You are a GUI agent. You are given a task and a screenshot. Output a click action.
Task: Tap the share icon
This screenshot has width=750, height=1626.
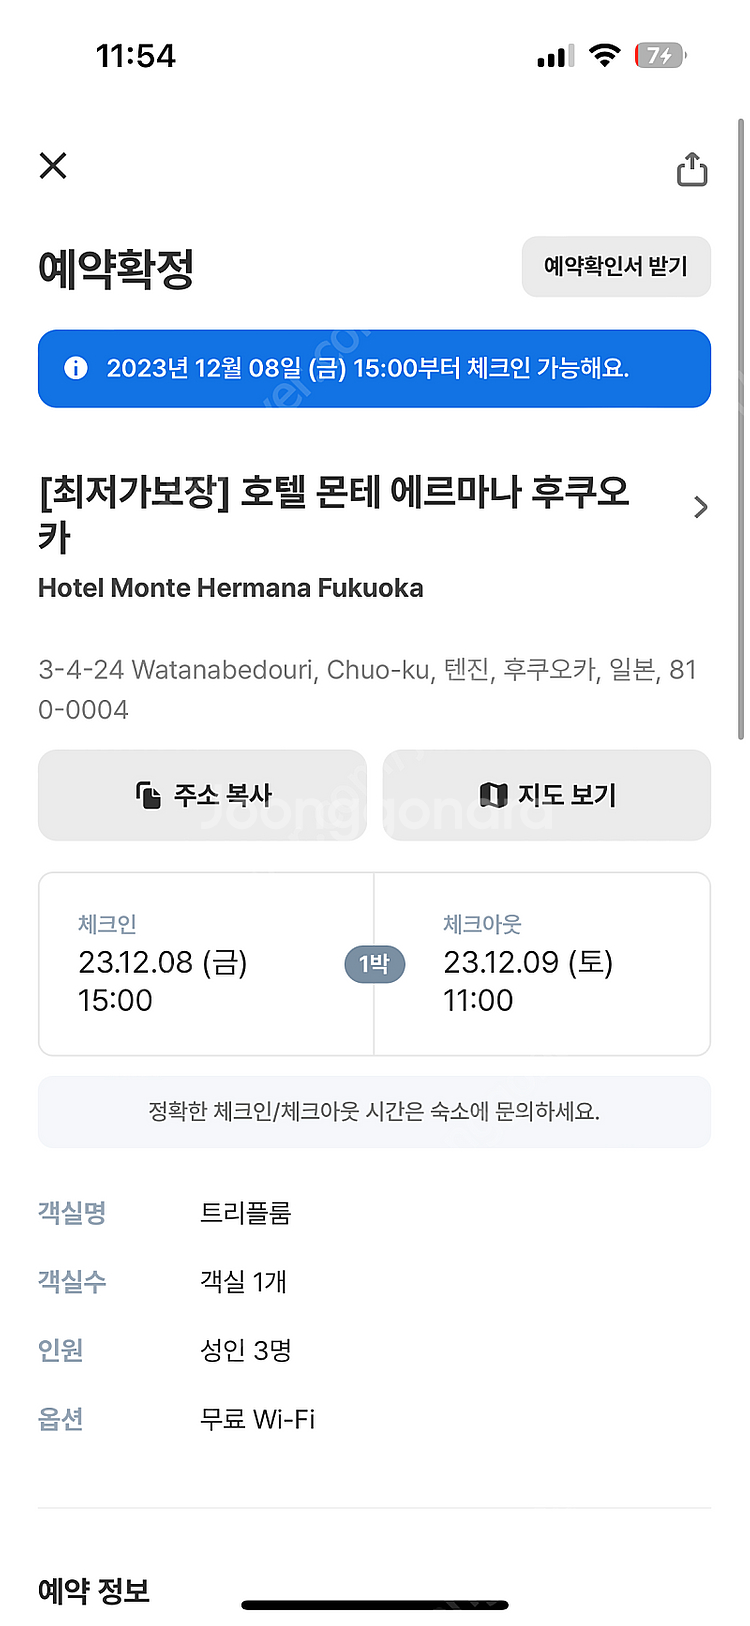692,169
